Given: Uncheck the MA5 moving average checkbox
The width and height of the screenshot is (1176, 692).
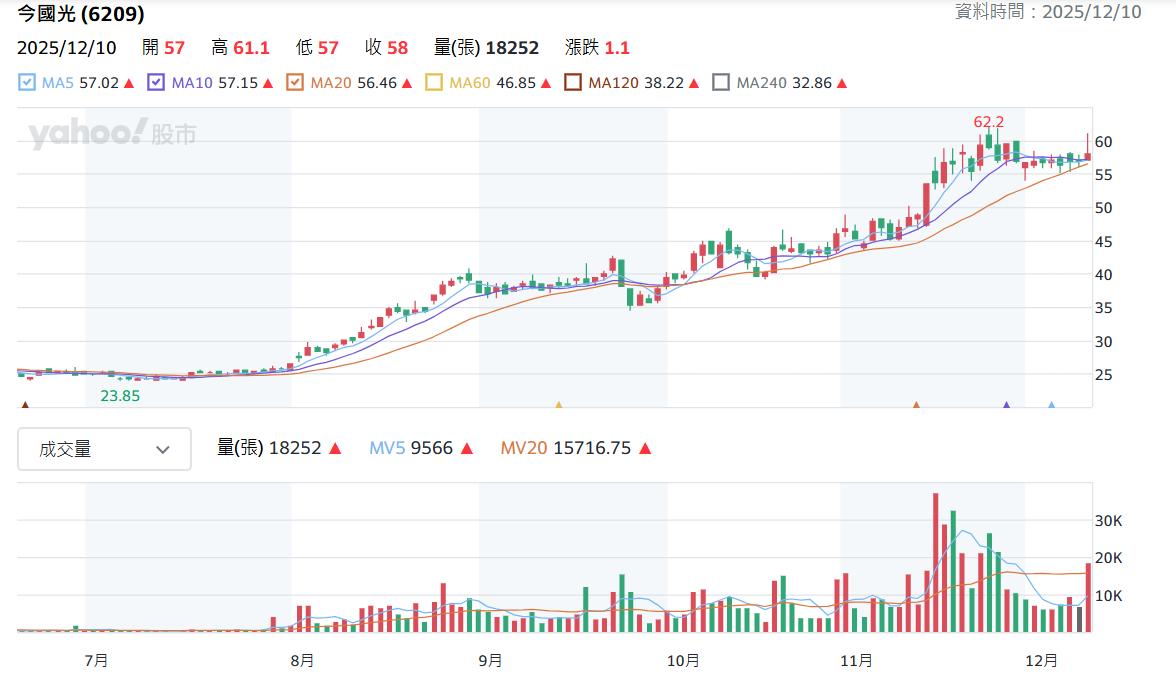Looking at the screenshot, I should (x=26, y=82).
